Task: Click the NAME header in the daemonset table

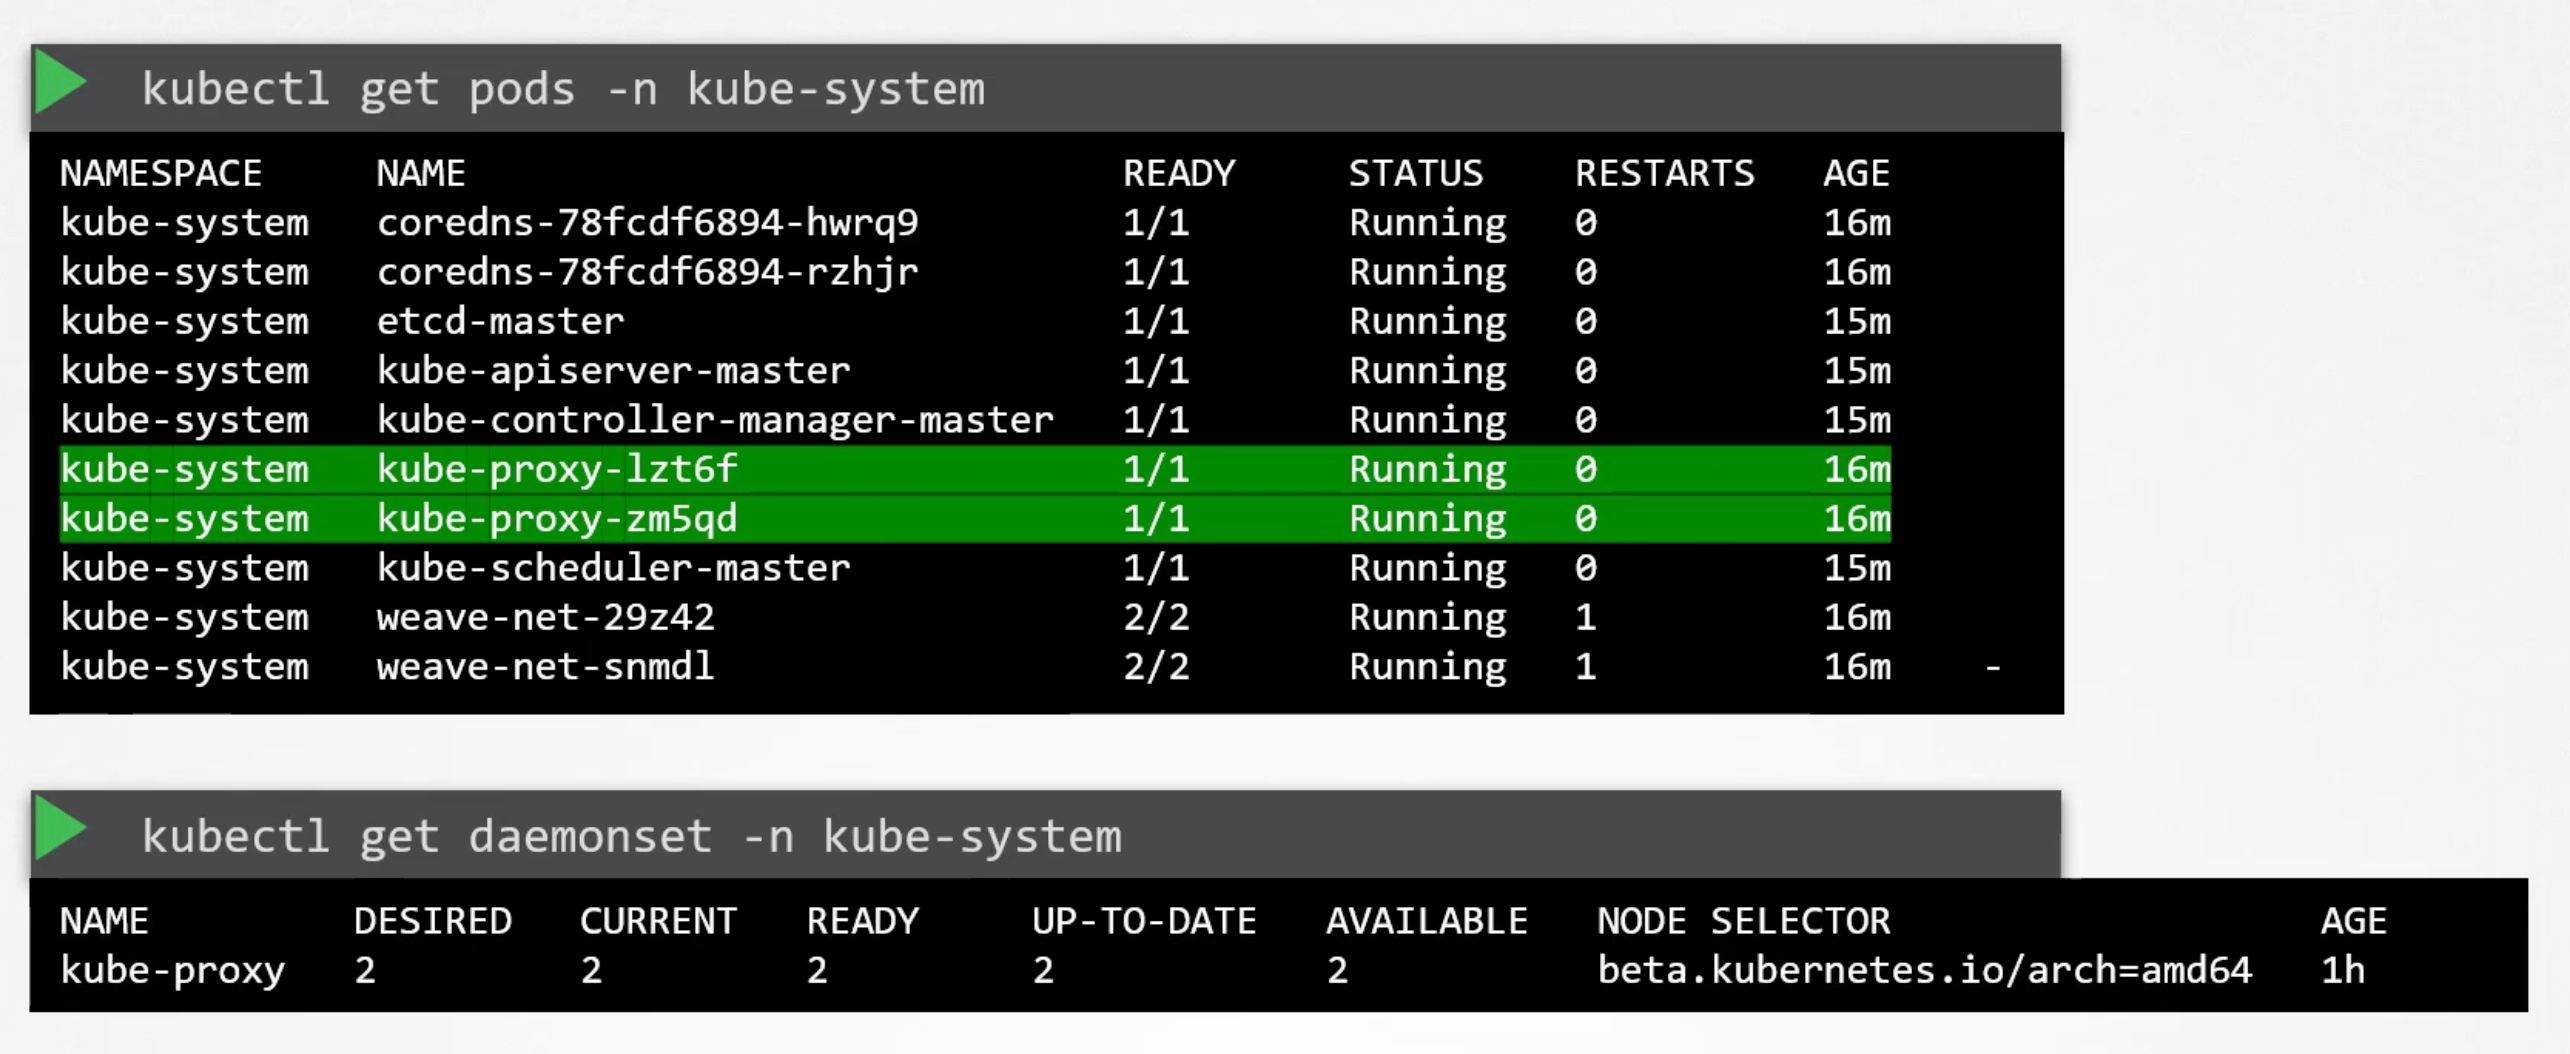Action: (x=104, y=920)
